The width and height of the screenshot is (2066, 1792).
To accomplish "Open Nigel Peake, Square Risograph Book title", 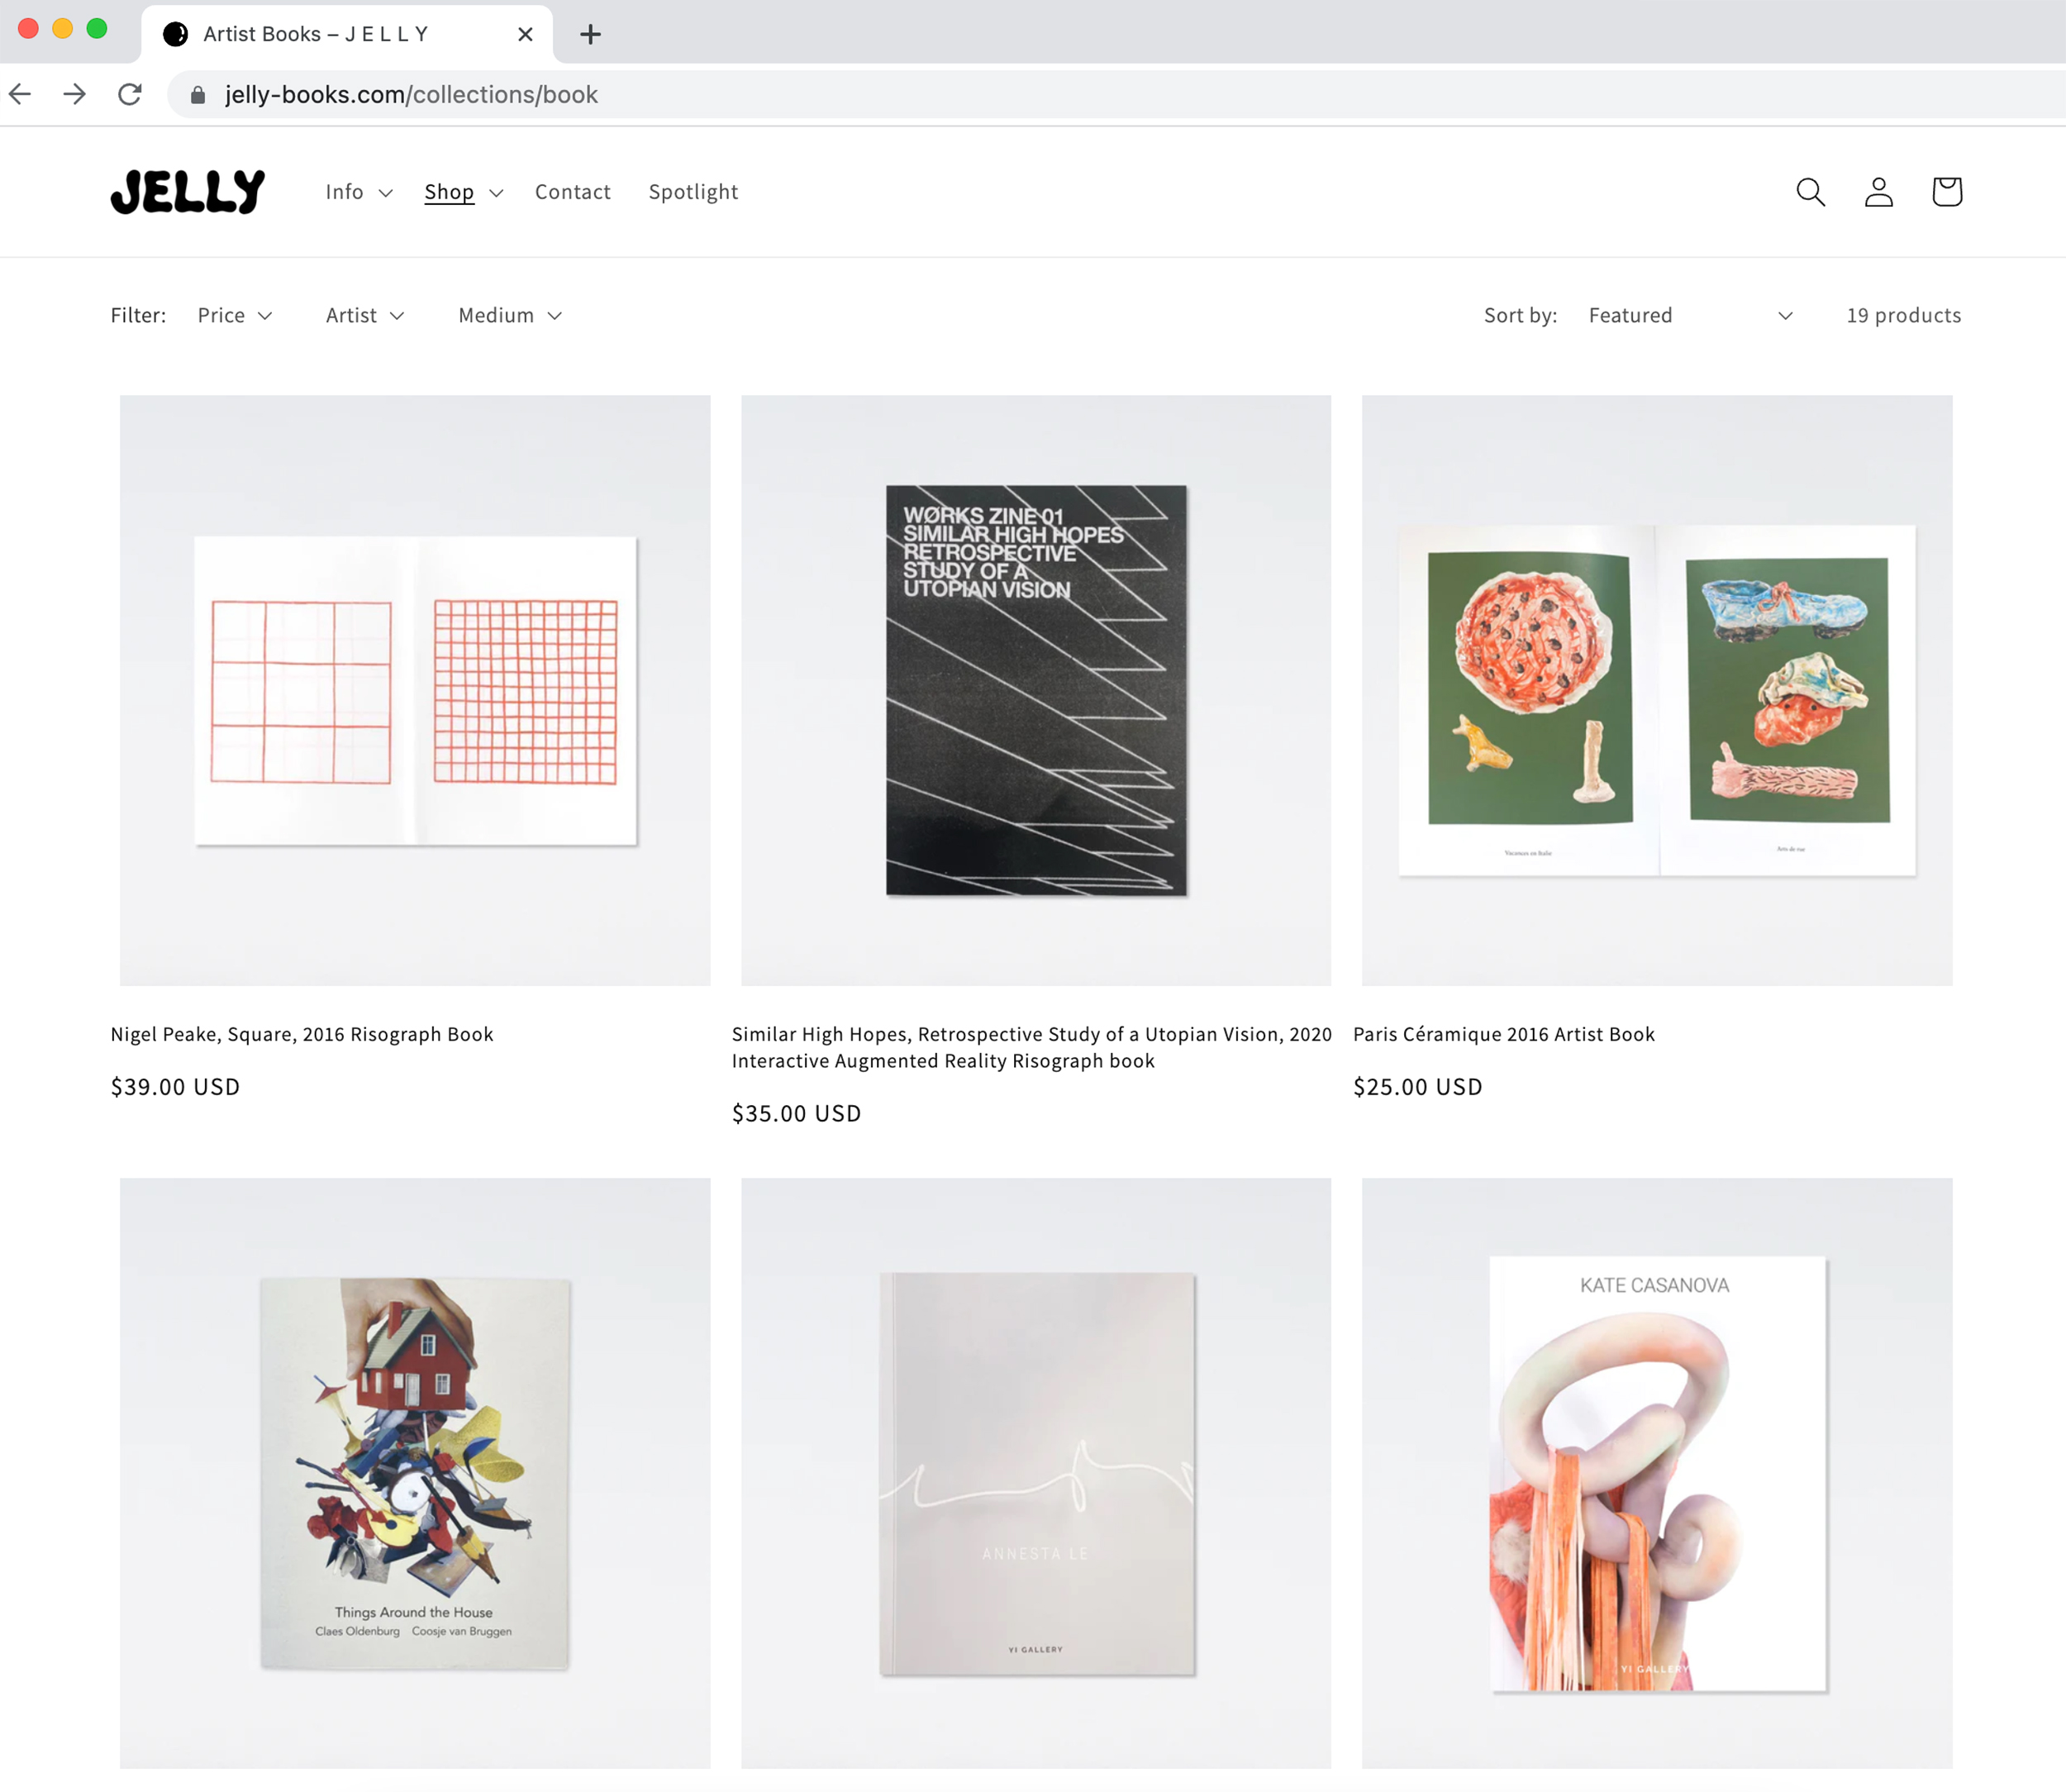I will pyautogui.click(x=302, y=1034).
